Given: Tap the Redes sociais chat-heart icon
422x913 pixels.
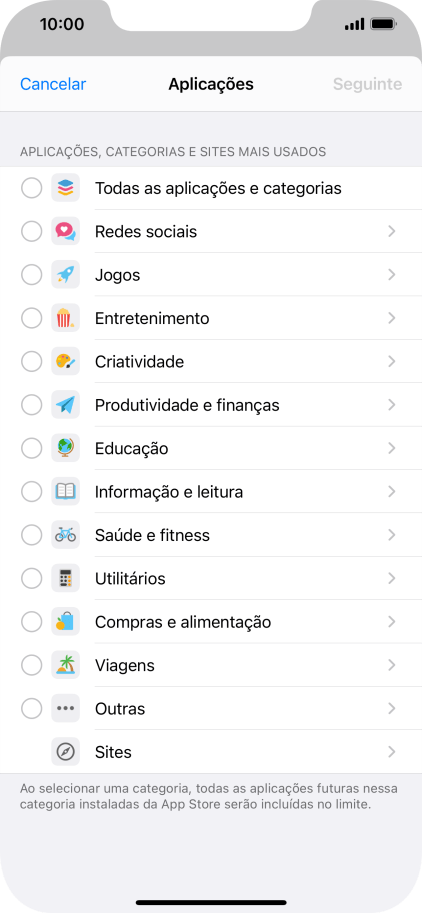Looking at the screenshot, I should click(65, 232).
